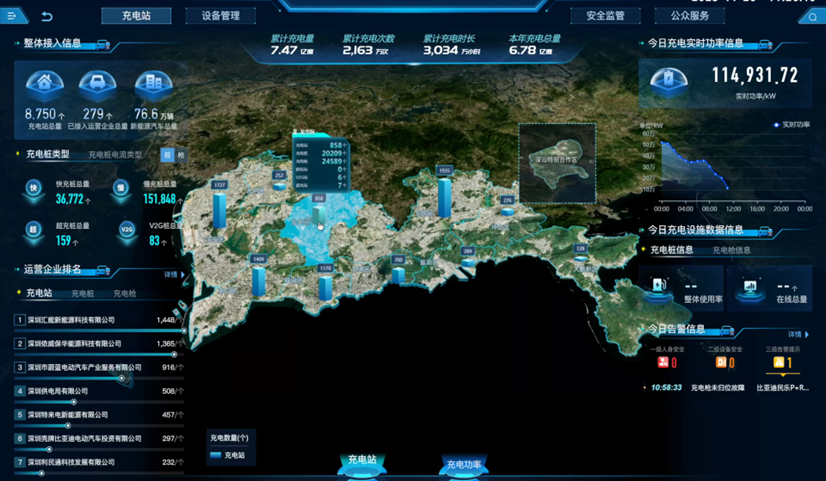Click the search icon at top right
The height and width of the screenshot is (481, 826).
812,17
